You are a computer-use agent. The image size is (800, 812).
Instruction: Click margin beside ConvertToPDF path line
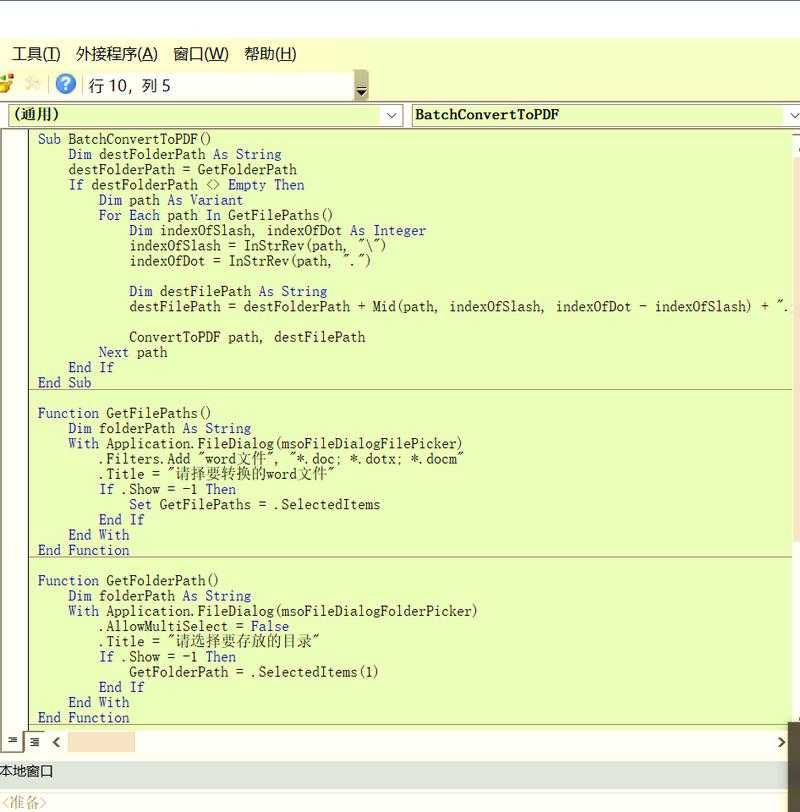pos(14,337)
